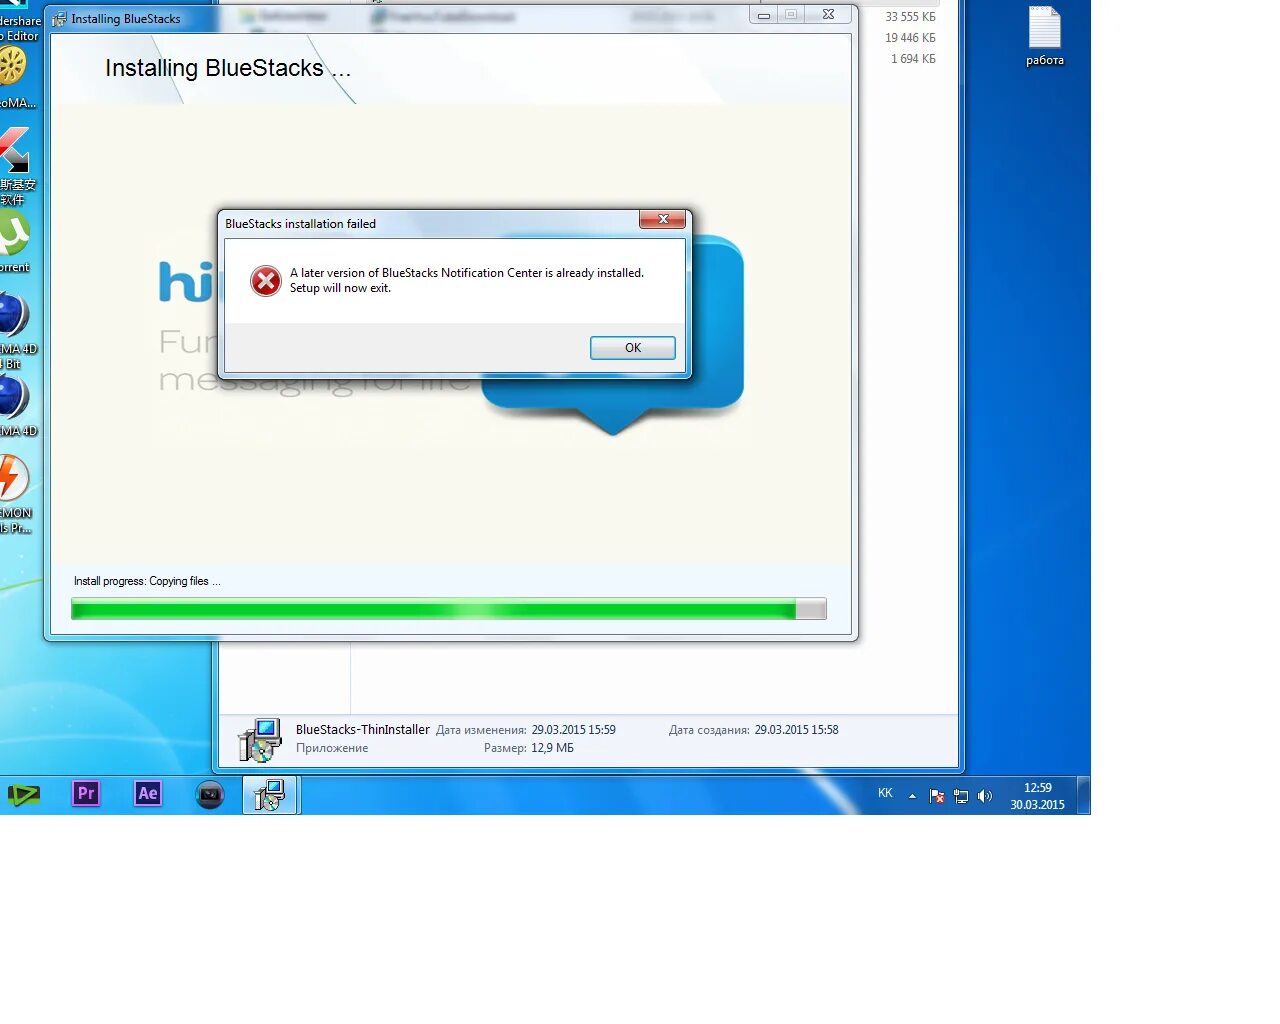Screen dimensions: 1280x1024
Task: Click the BlueStacks-ThinInstaller icon in Explorer details pane
Action: coord(260,740)
